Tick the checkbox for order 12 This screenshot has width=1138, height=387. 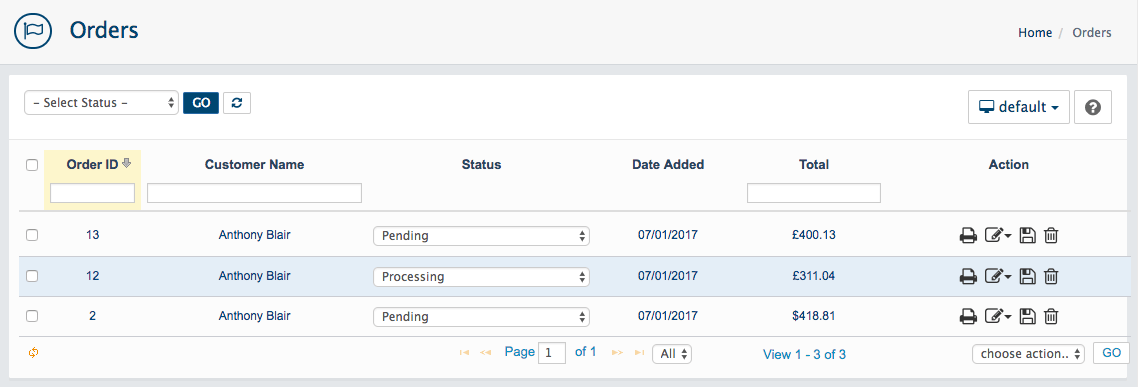point(32,276)
